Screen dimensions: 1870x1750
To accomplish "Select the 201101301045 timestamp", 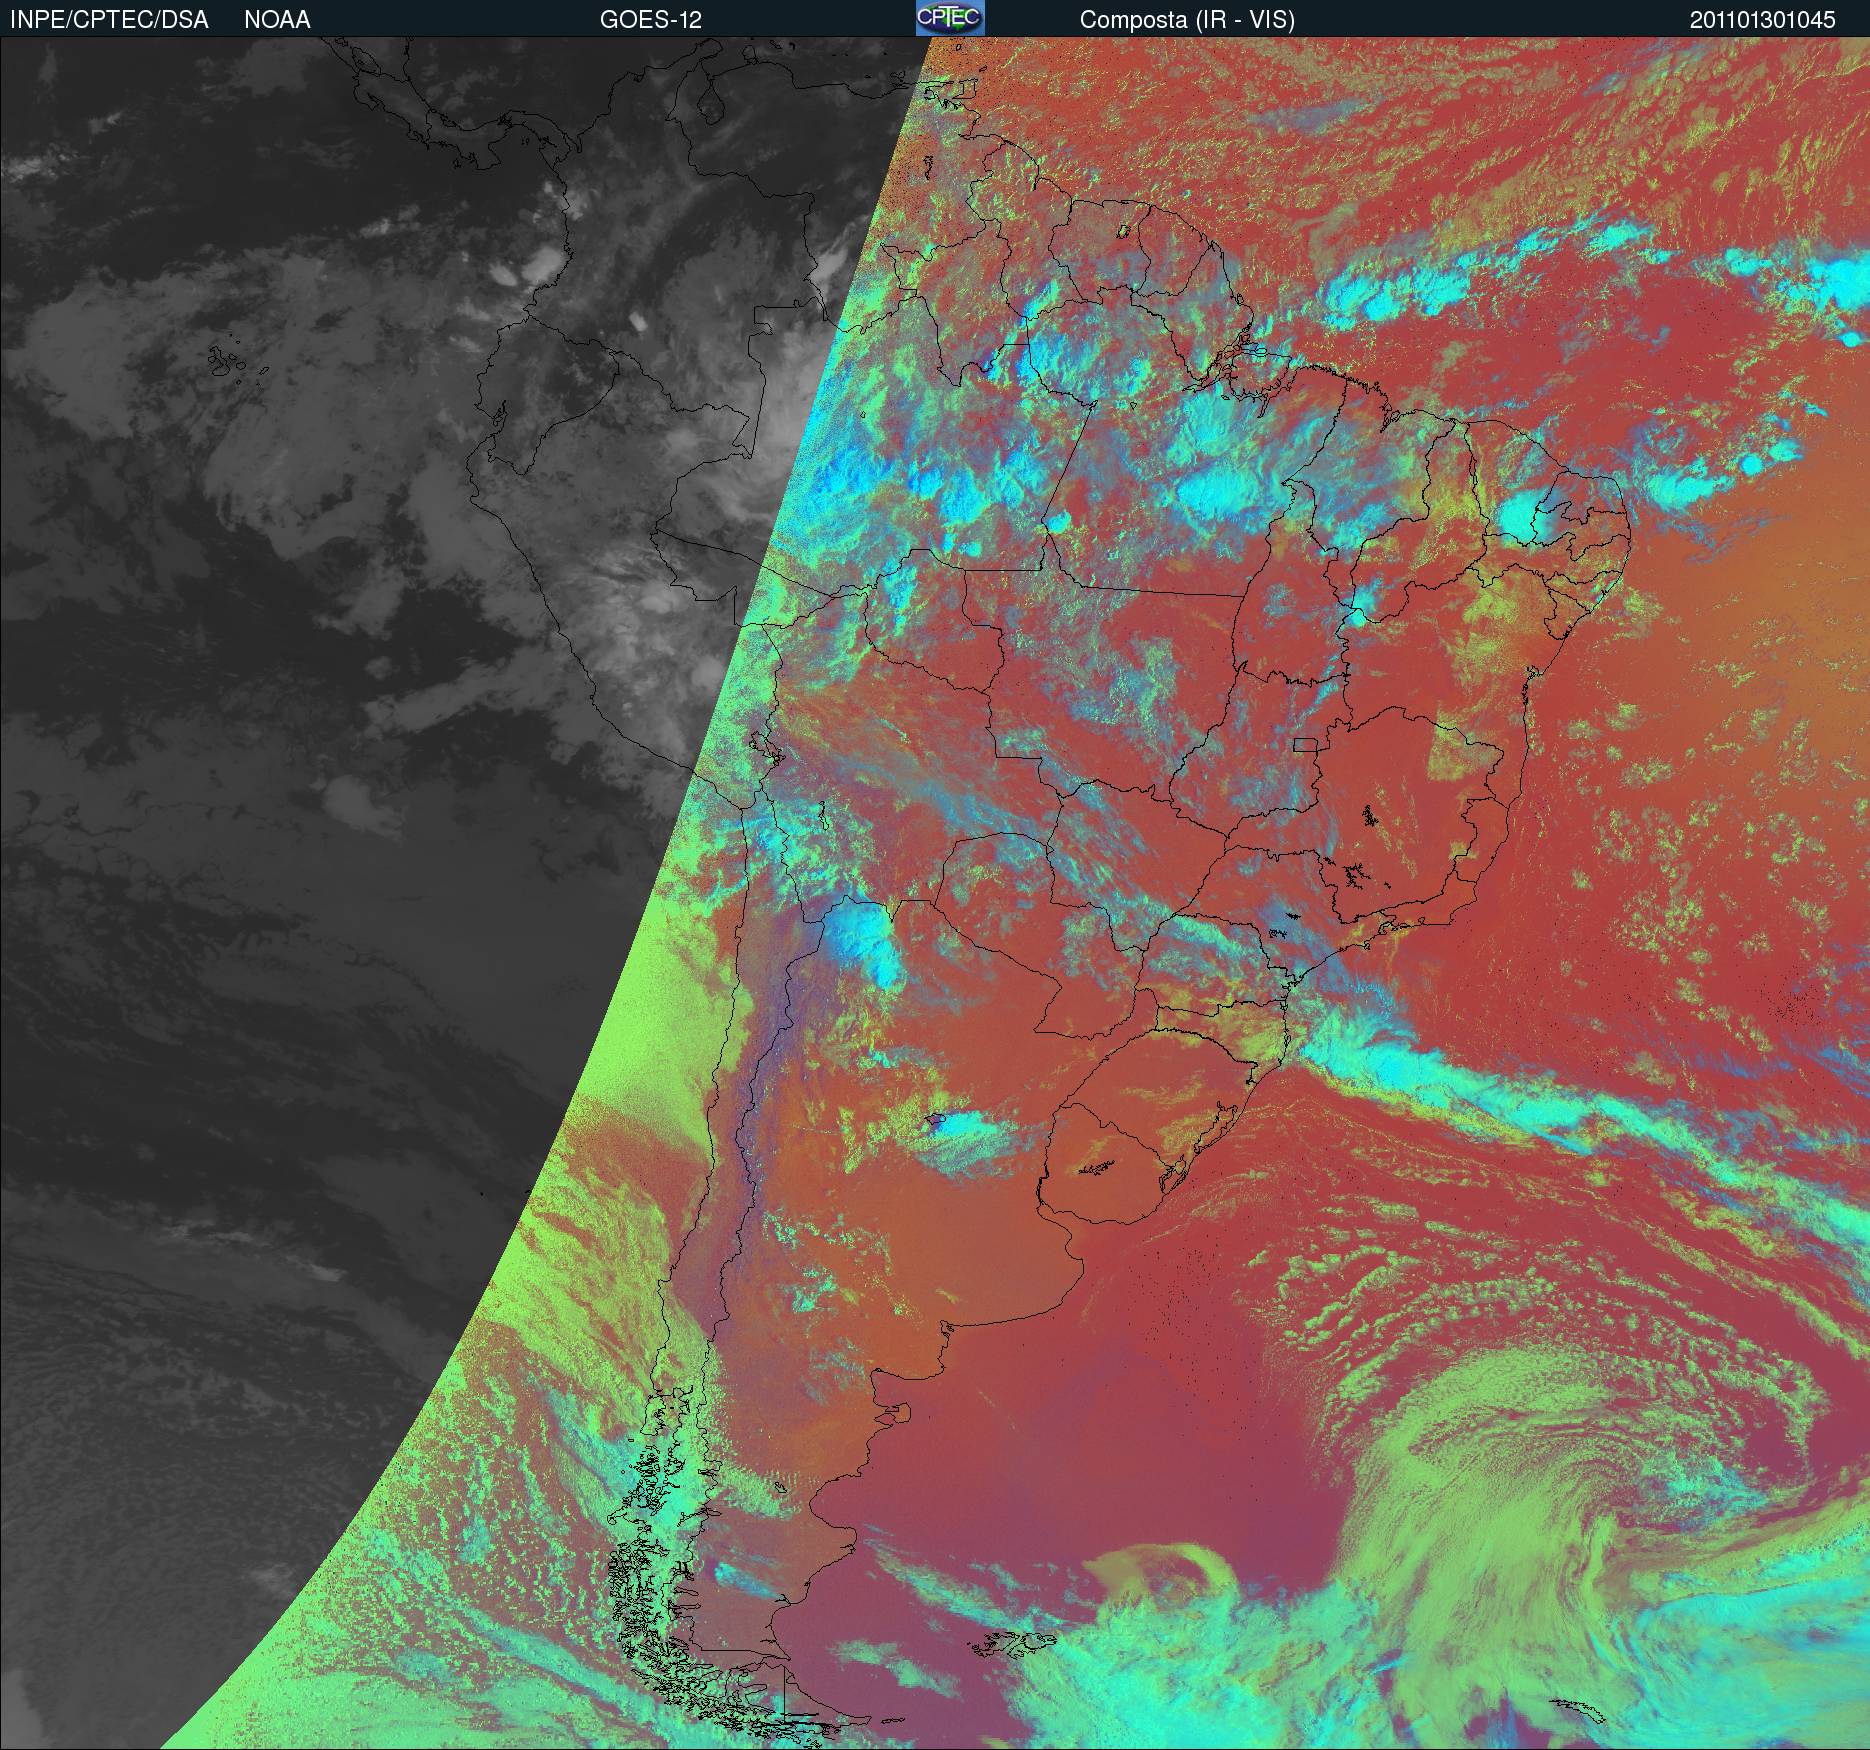I will pos(1763,20).
